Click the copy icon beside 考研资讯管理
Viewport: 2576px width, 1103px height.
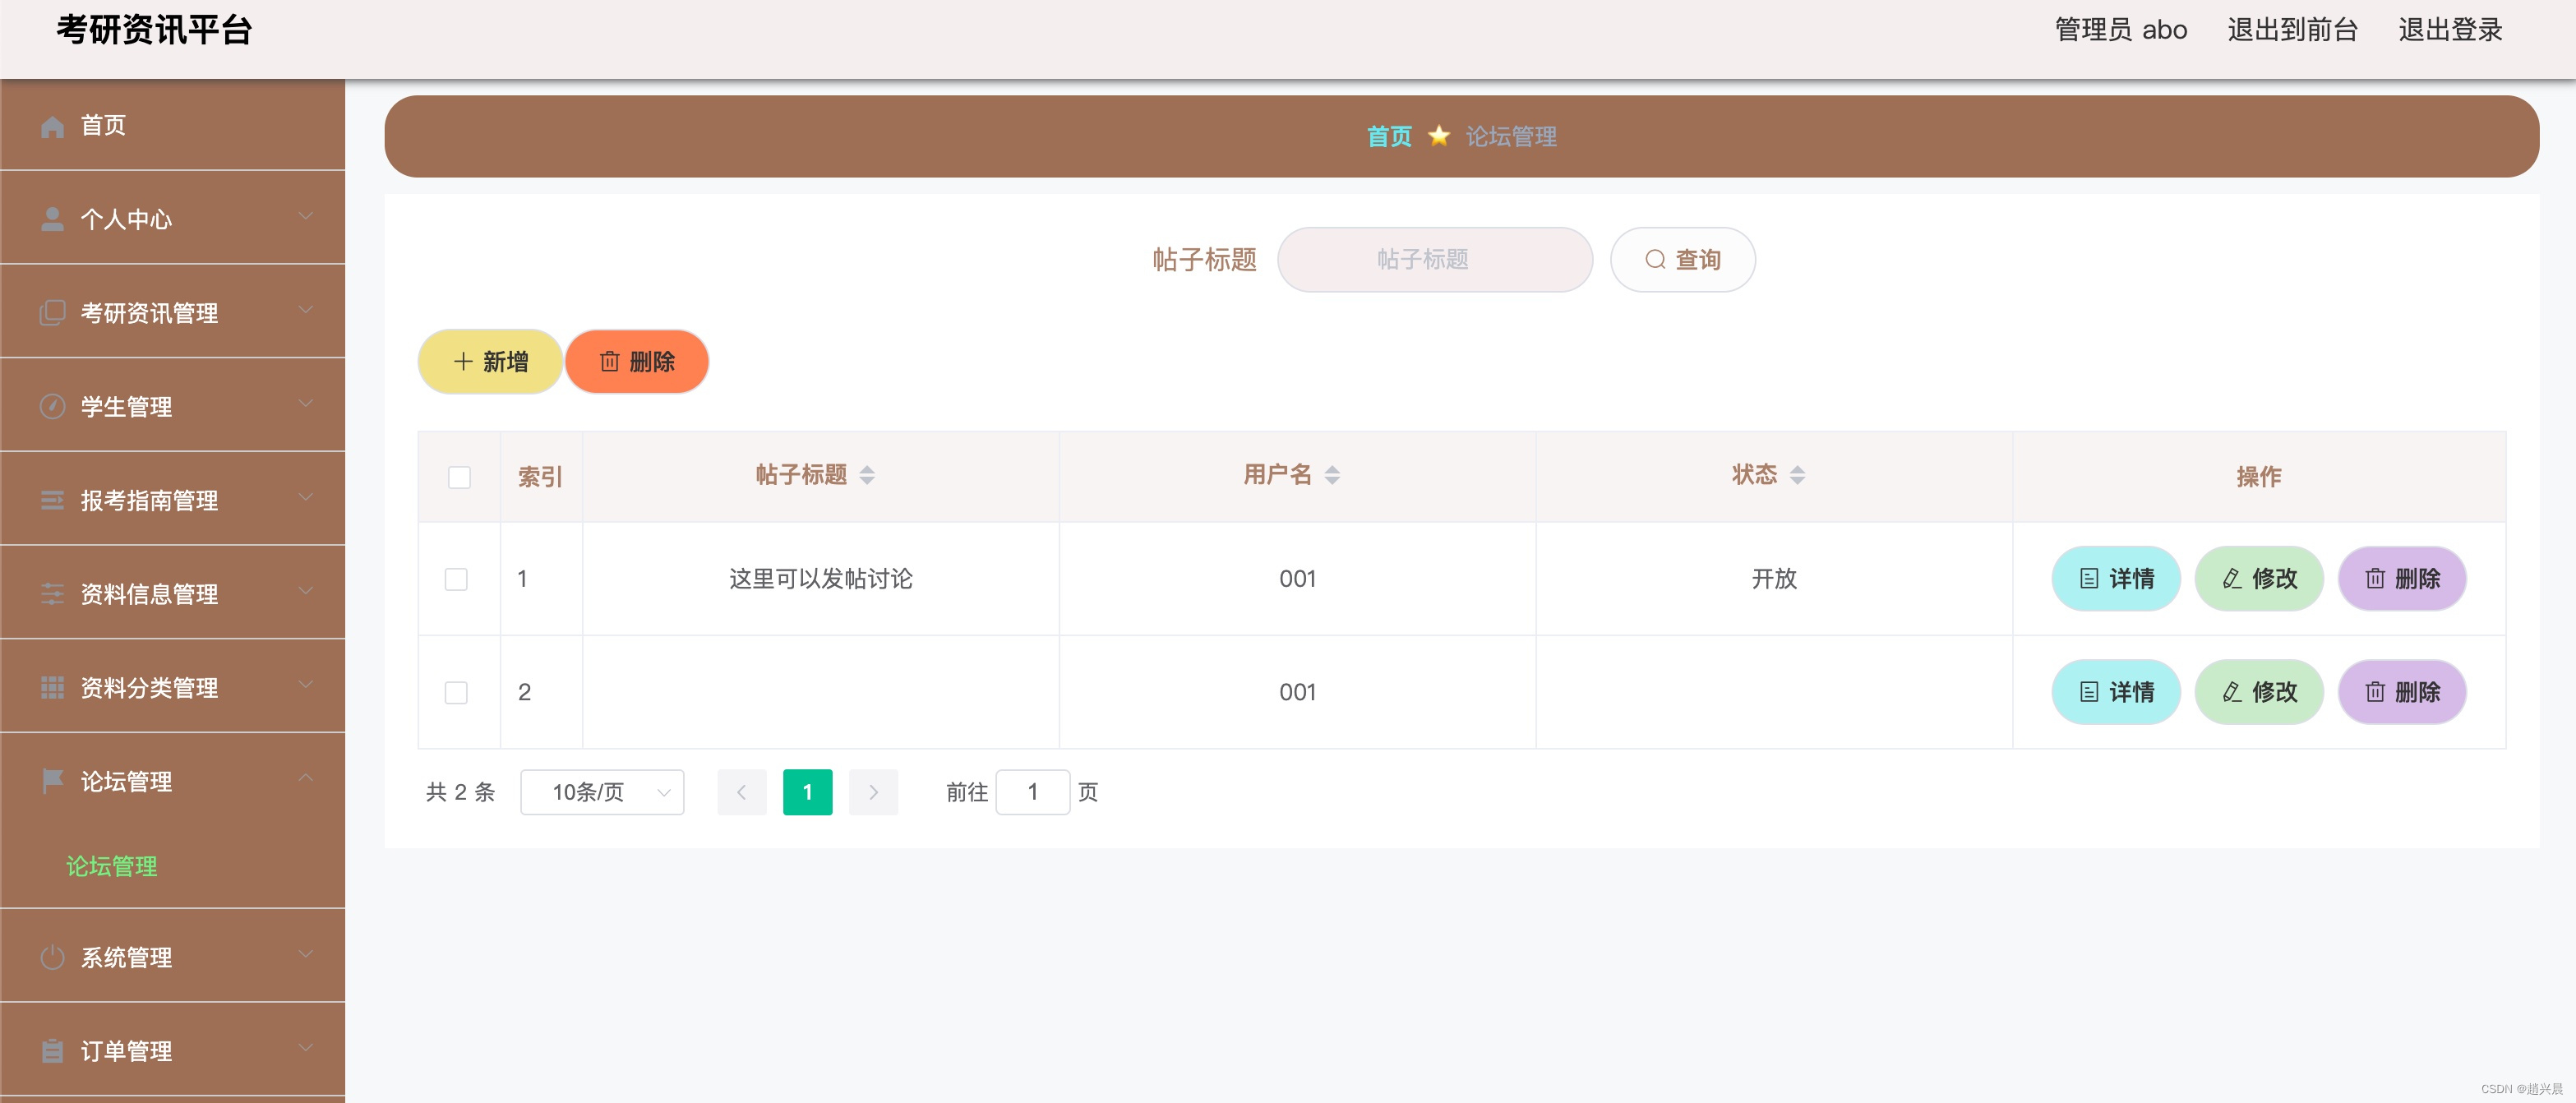coord(52,313)
